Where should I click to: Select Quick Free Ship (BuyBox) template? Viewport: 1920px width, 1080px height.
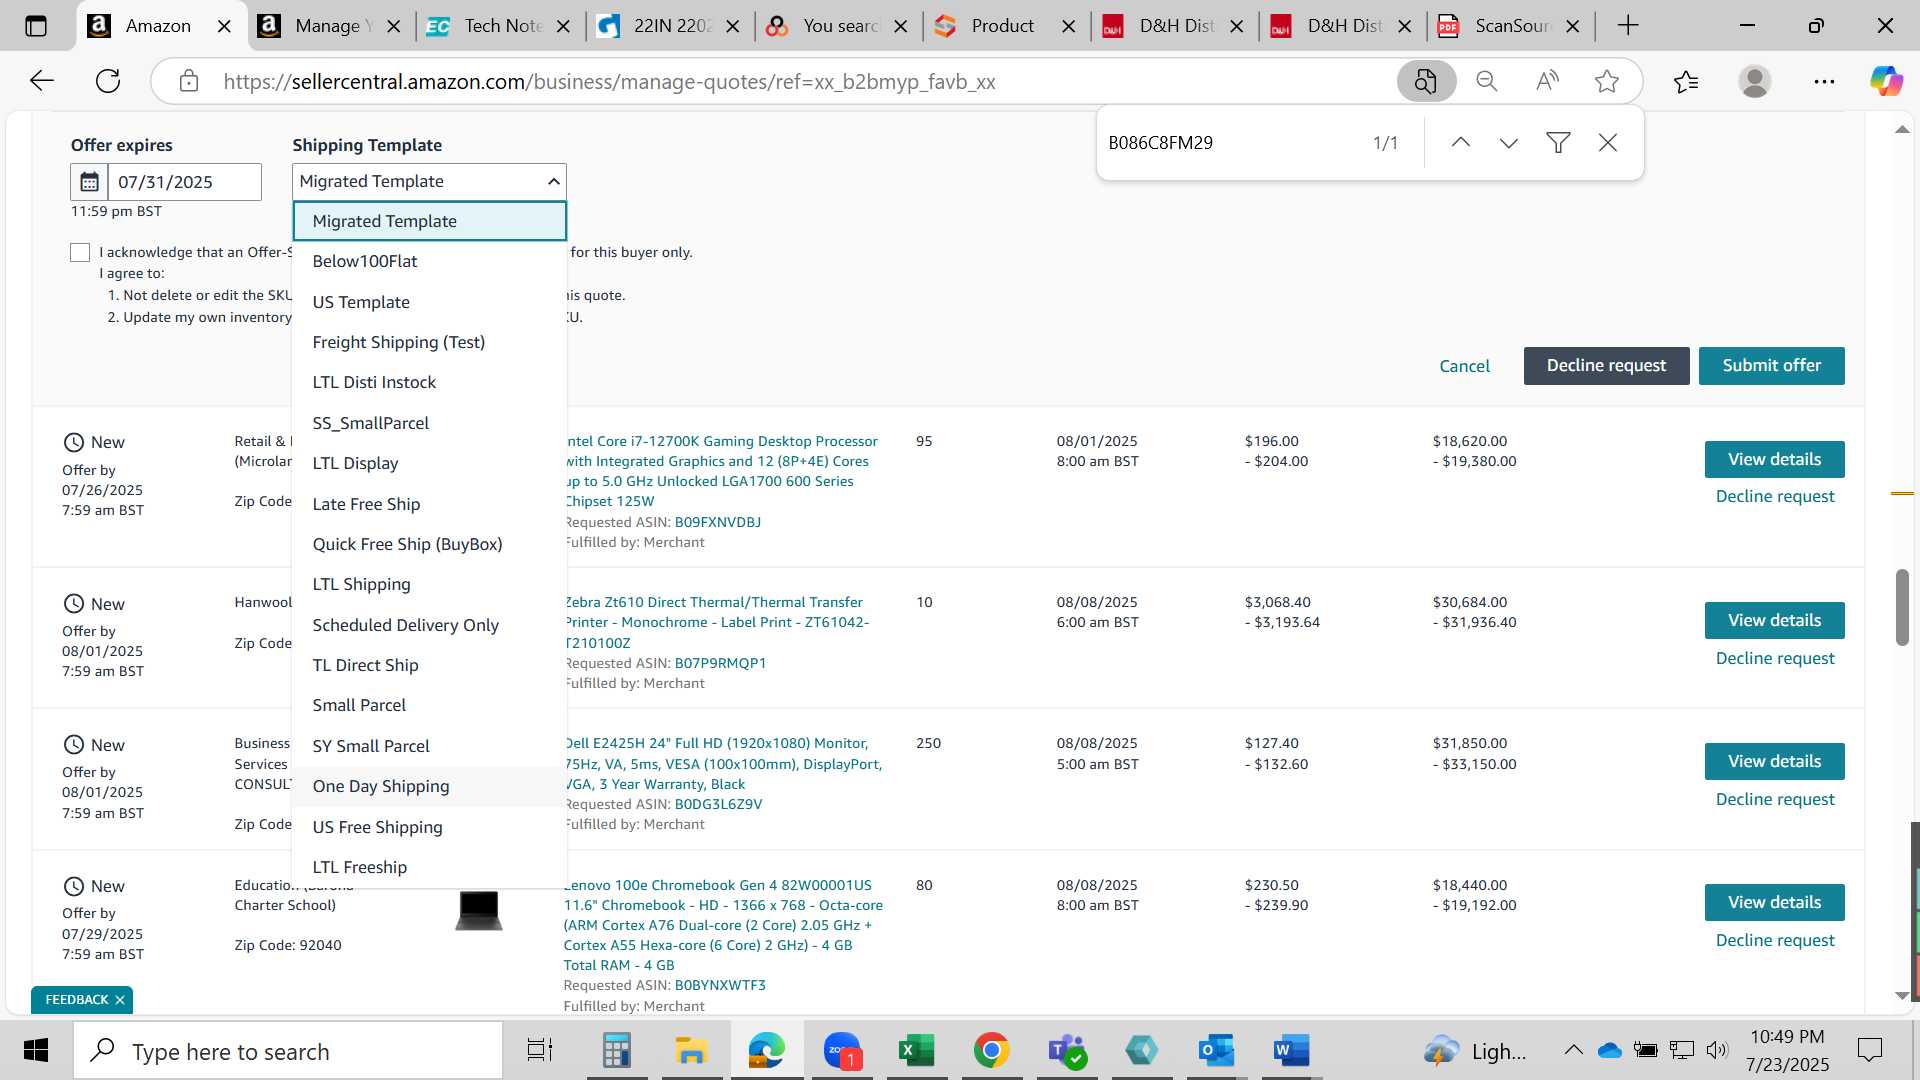click(429, 544)
